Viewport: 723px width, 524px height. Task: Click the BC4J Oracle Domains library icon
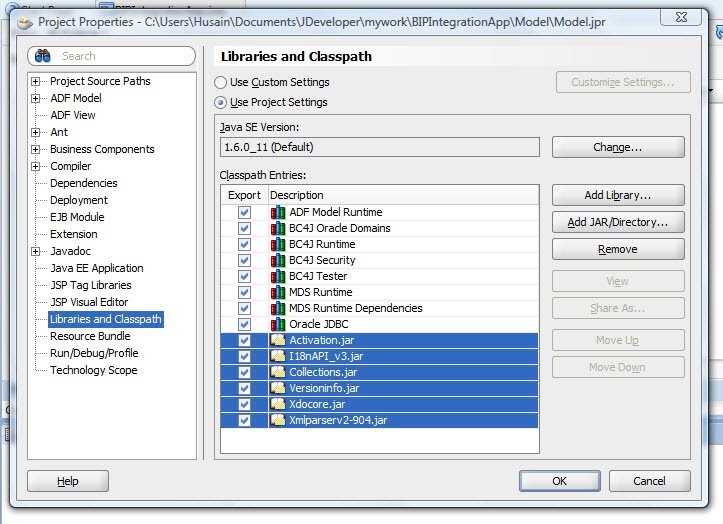point(278,228)
